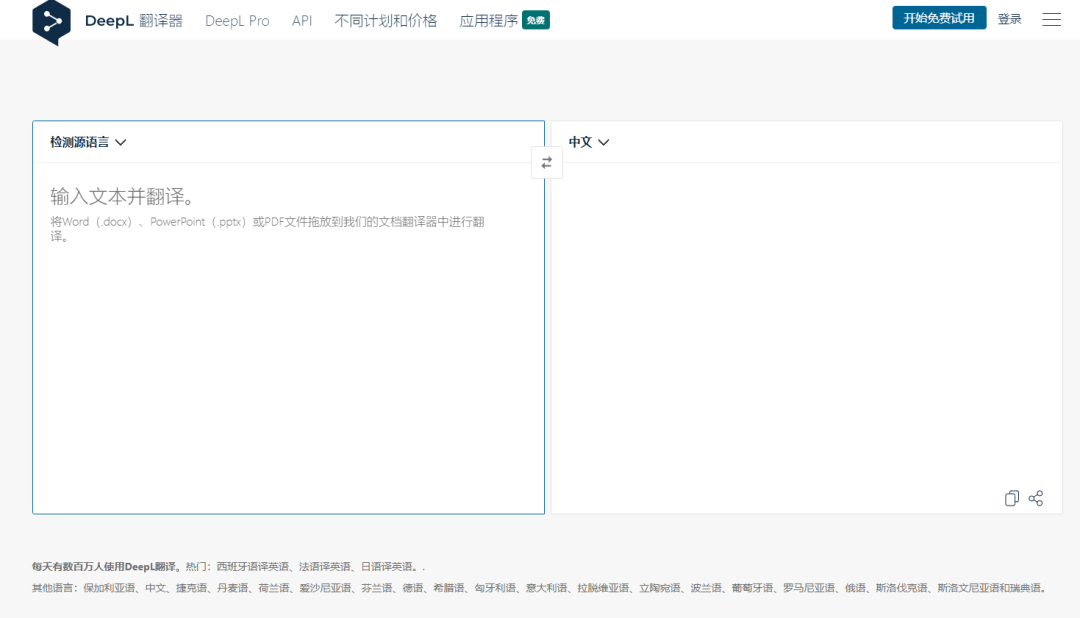Click 拉脱维亚语 in other languages
This screenshot has width=1080, height=618.
(x=603, y=588)
